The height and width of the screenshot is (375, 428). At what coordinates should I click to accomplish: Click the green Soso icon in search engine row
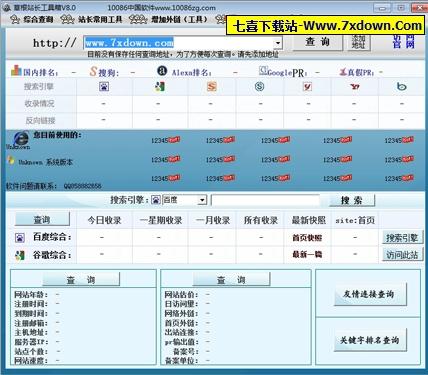point(259,87)
